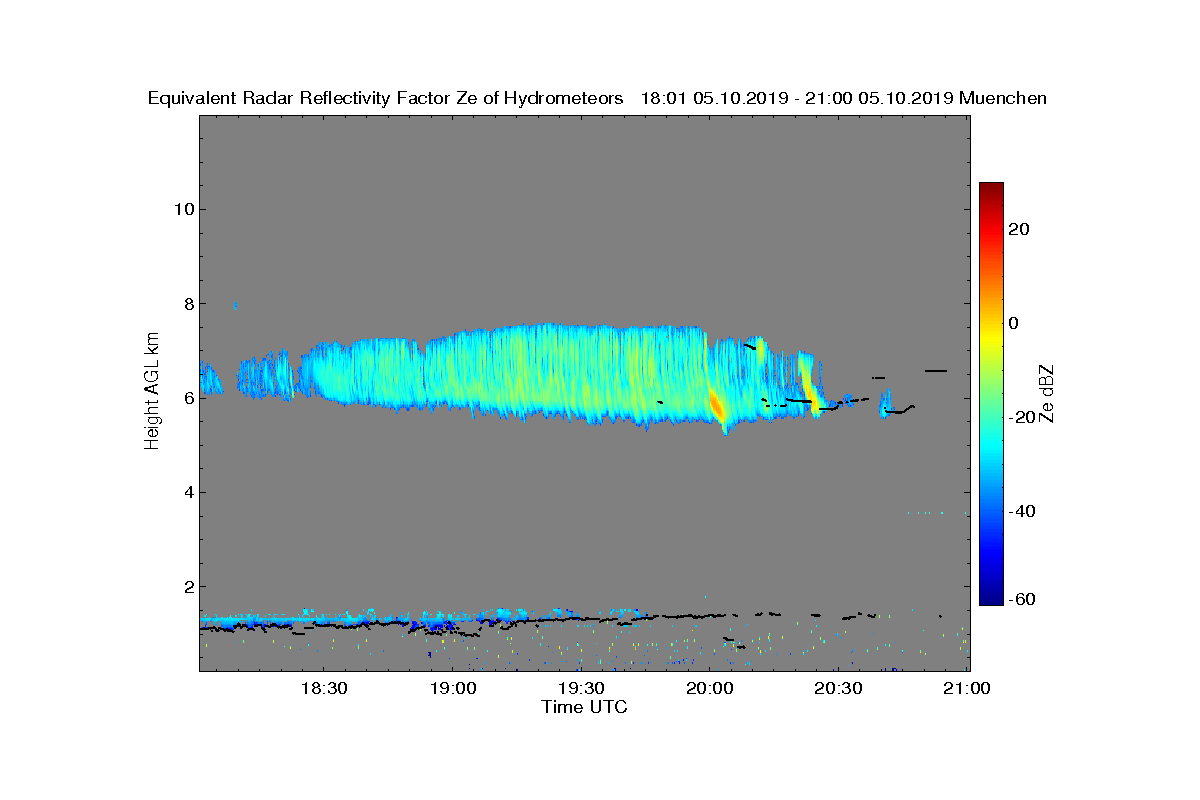Click the colorbar value -20
The image size is (1200, 800).
click(x=1022, y=417)
